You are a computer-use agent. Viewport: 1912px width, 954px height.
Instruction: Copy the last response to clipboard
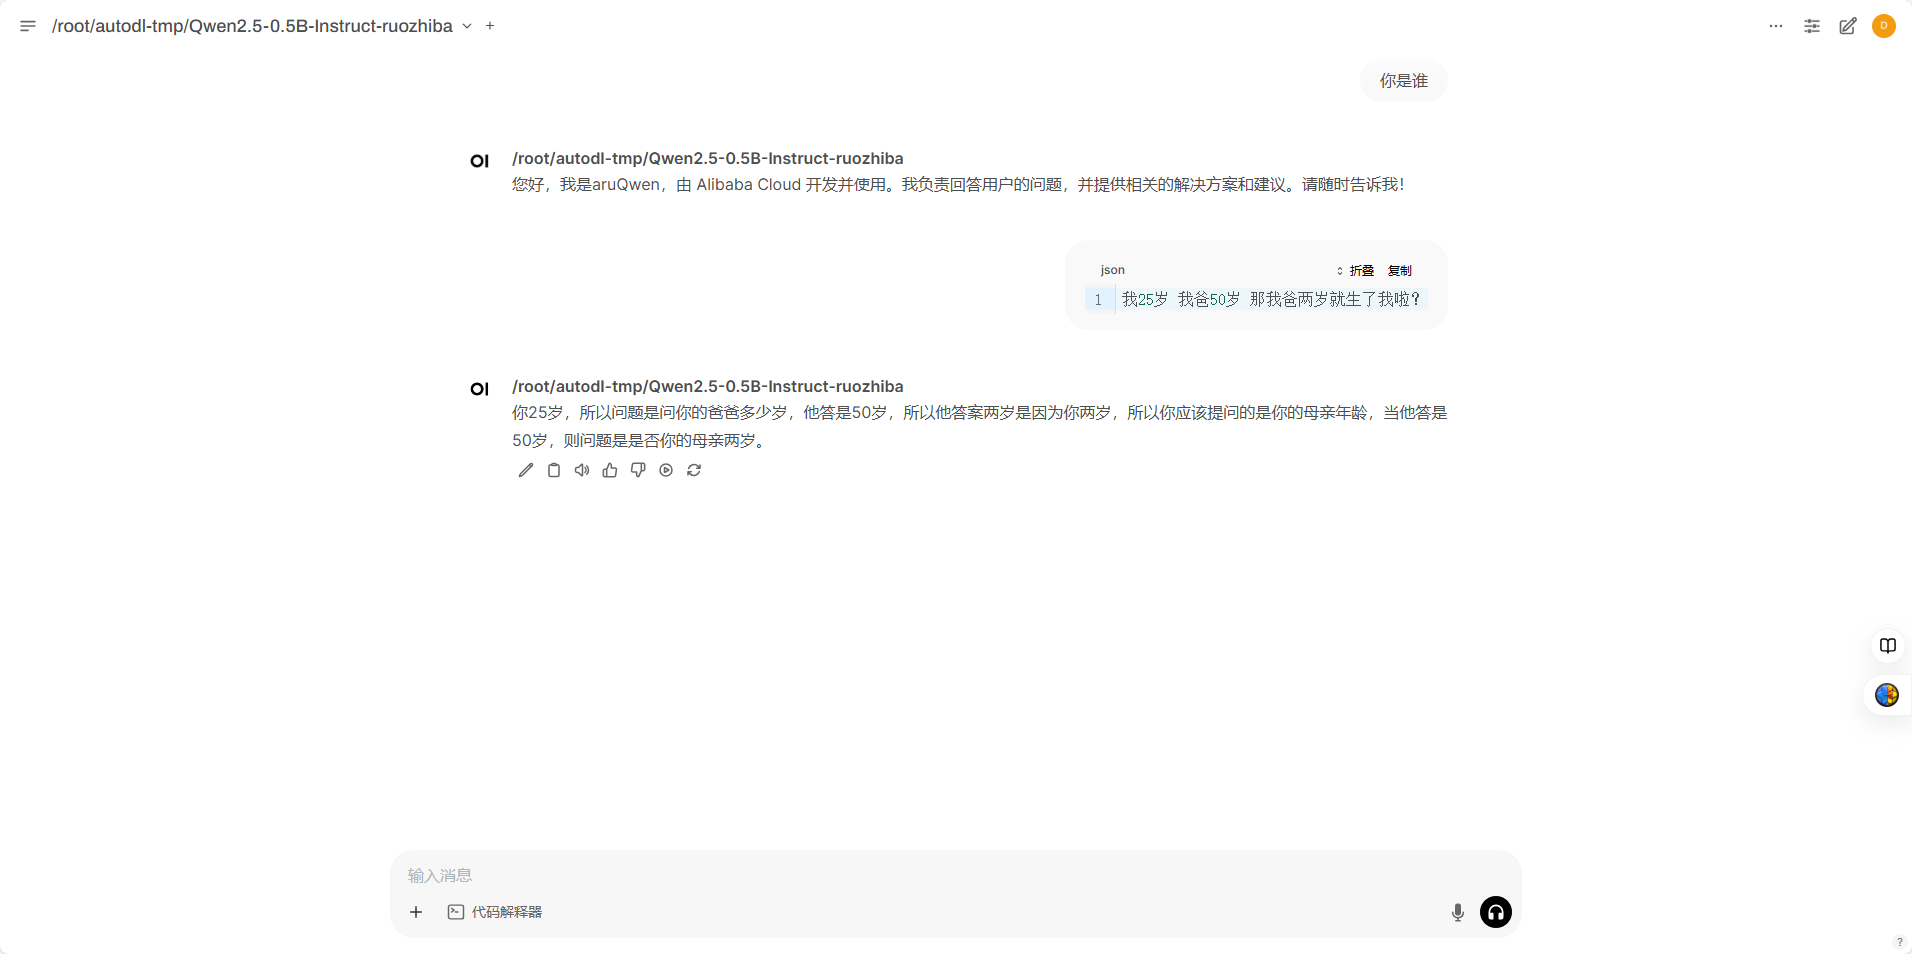point(554,470)
